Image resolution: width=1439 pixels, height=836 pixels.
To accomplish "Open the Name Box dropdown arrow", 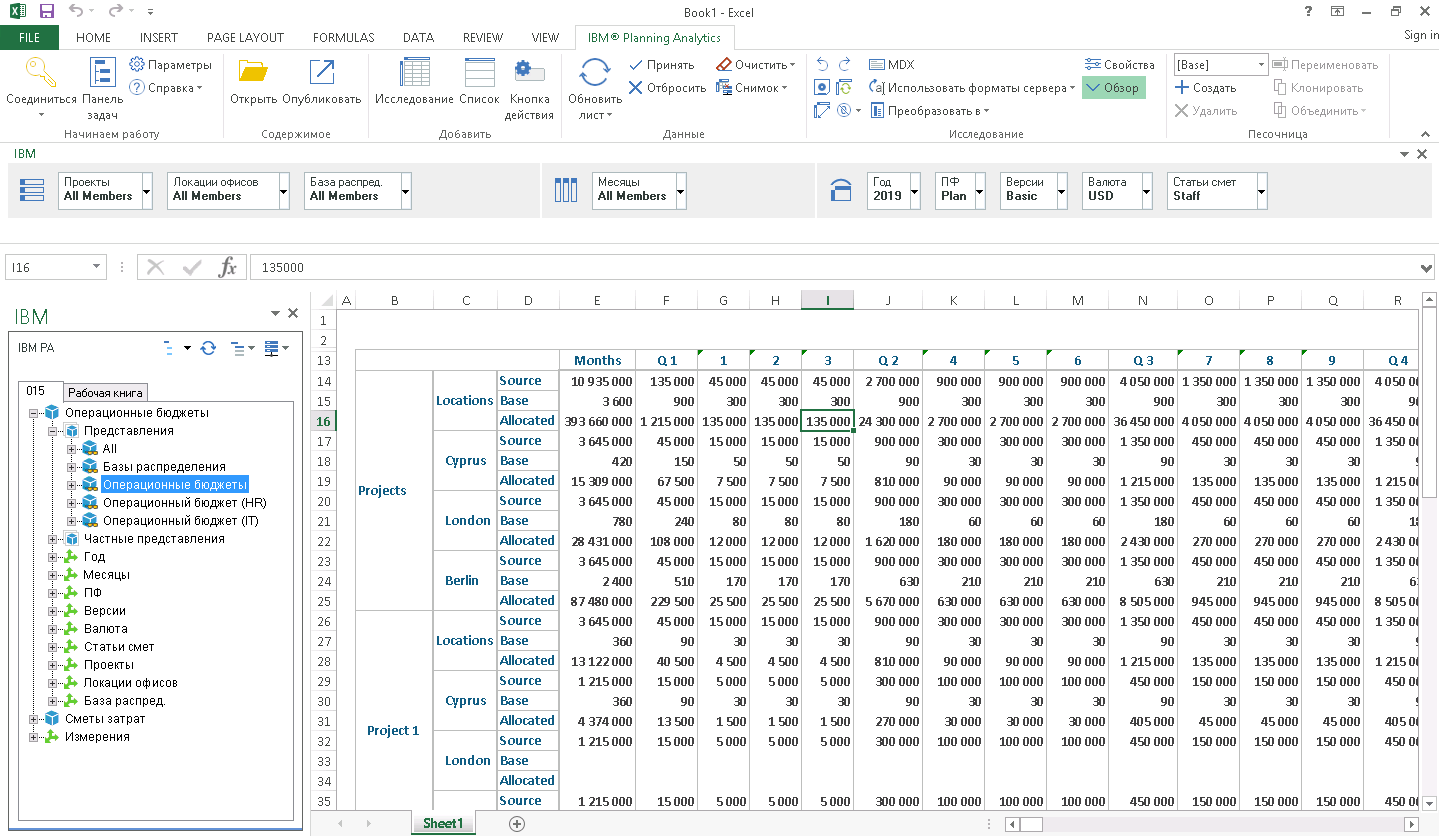I will pos(96,267).
